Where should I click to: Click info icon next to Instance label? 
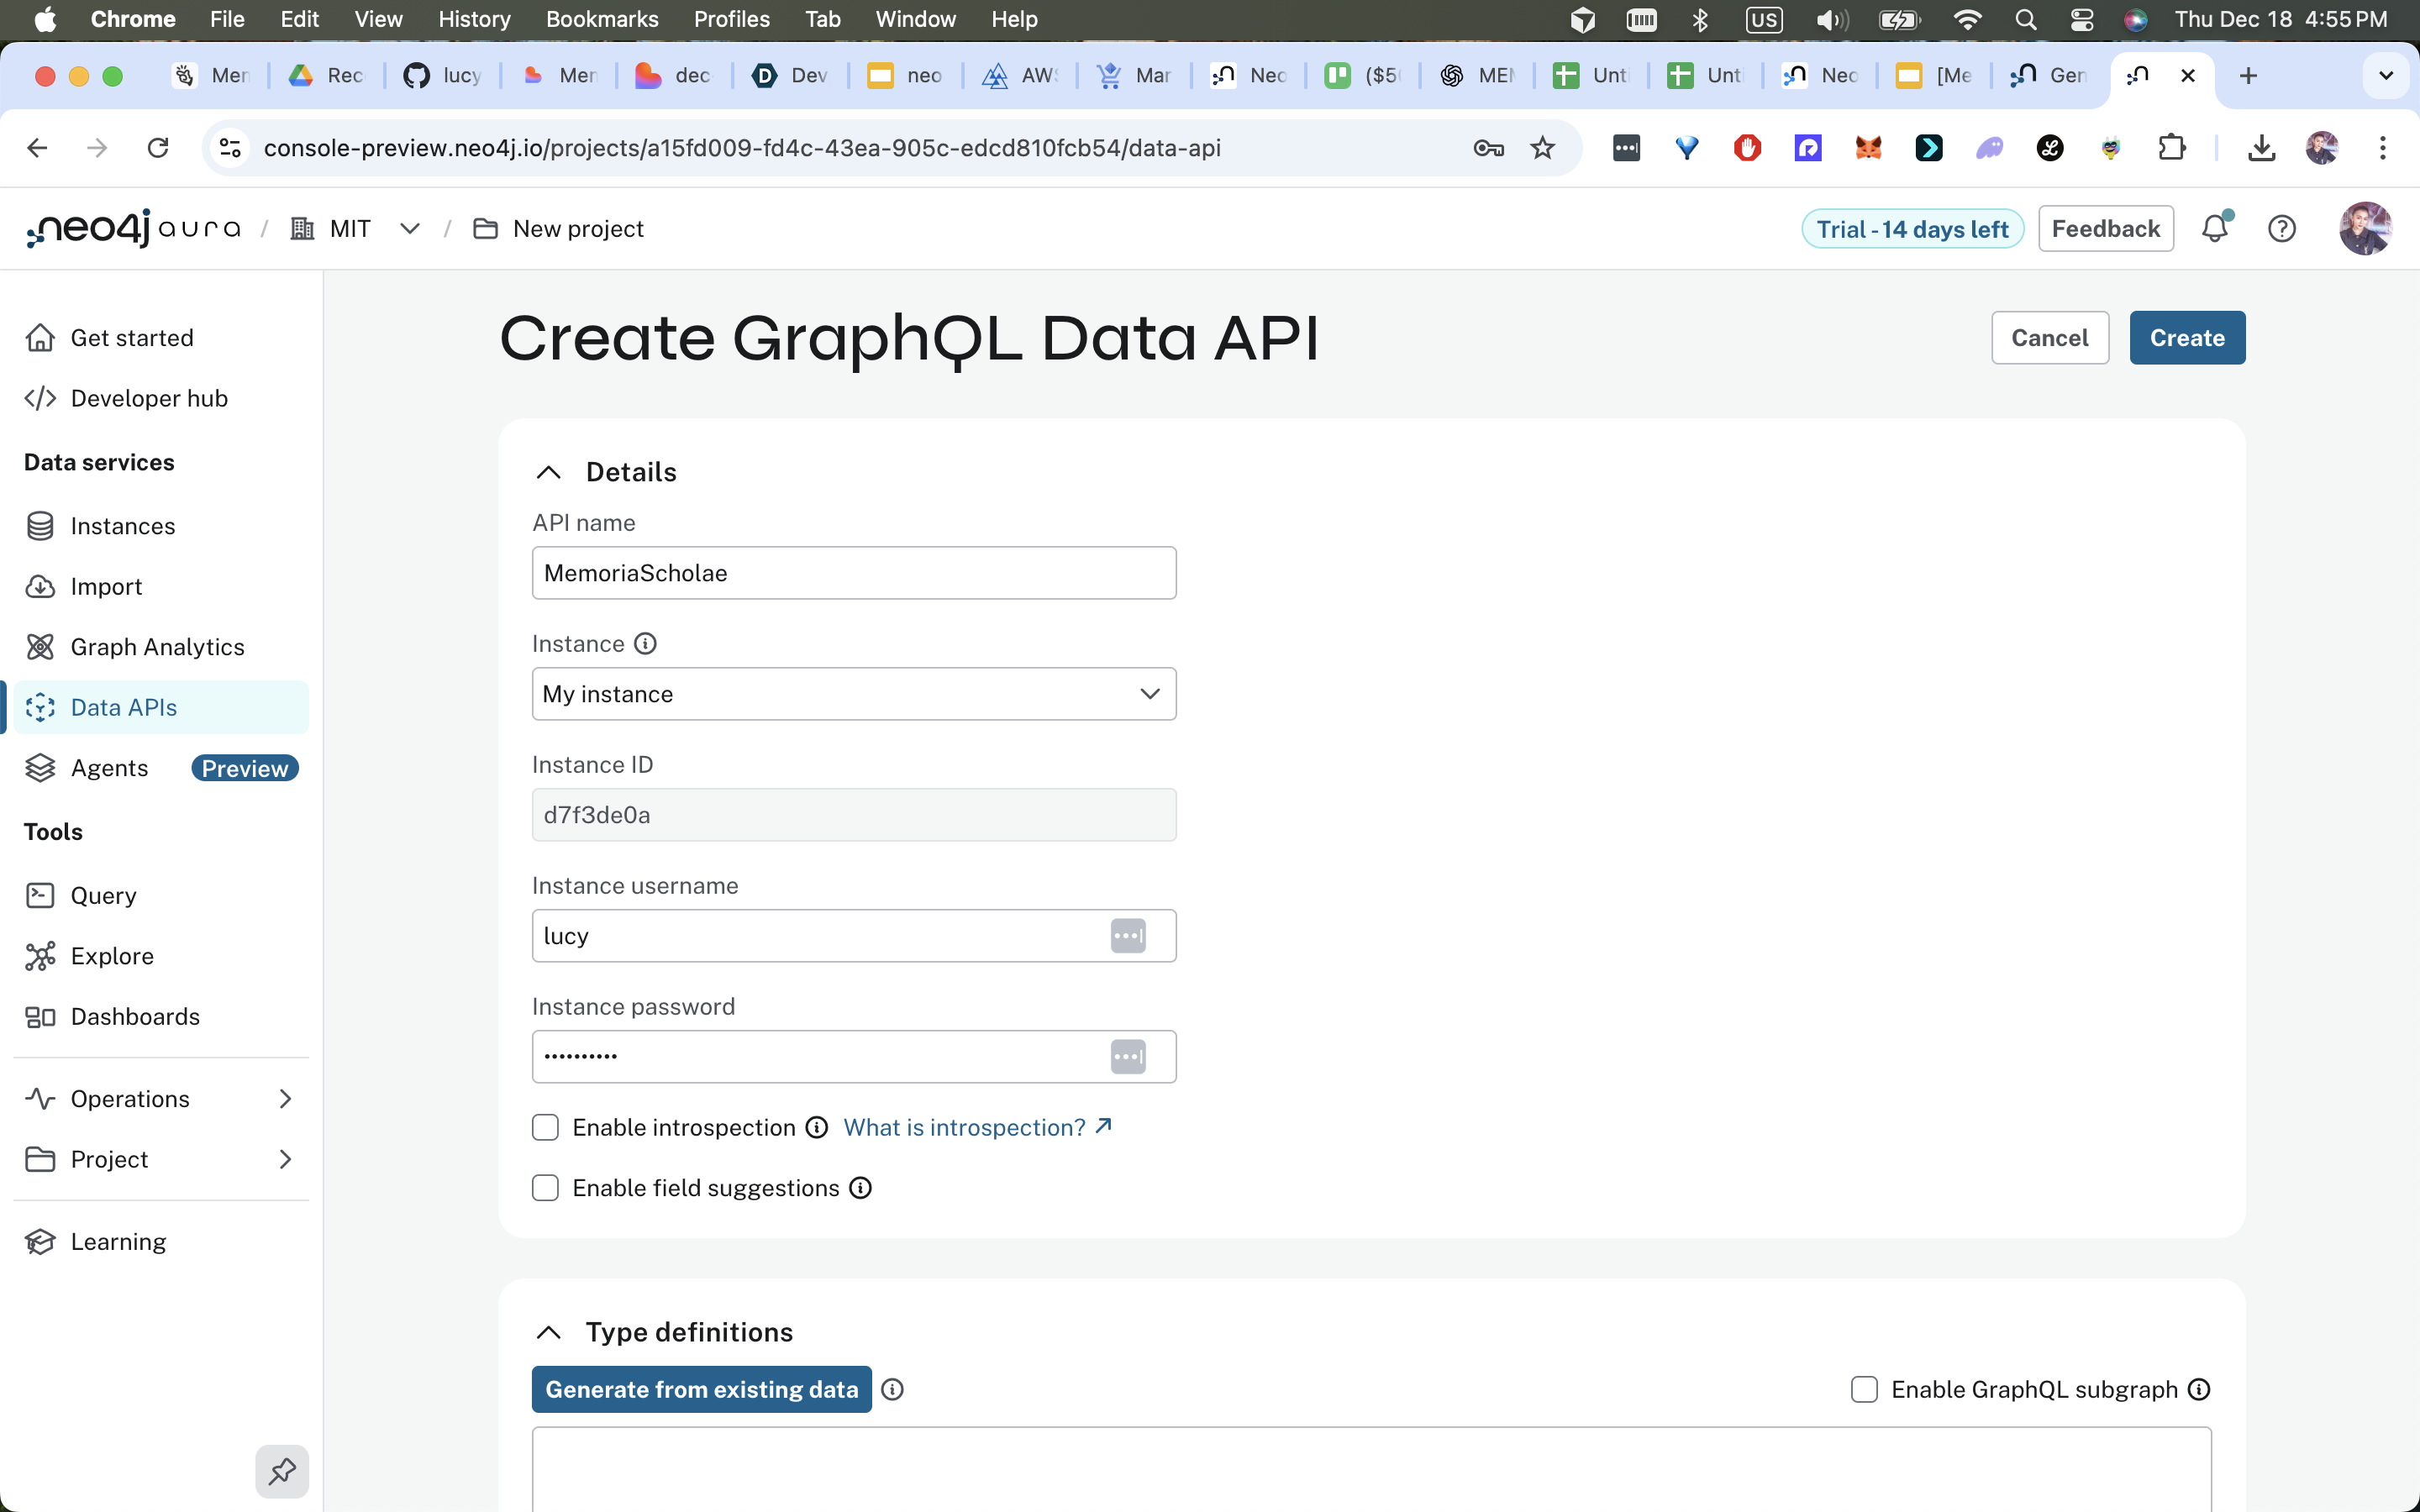tap(646, 644)
